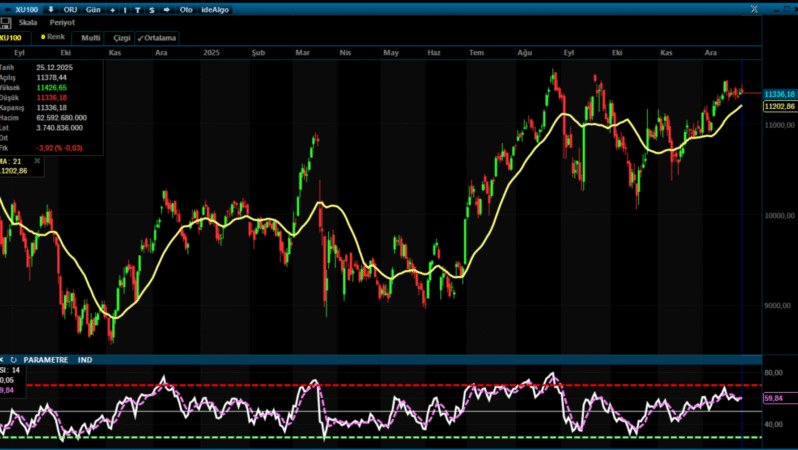Open PARAMETRE for the indicator panel
The image size is (798, 450).
coord(46,359)
